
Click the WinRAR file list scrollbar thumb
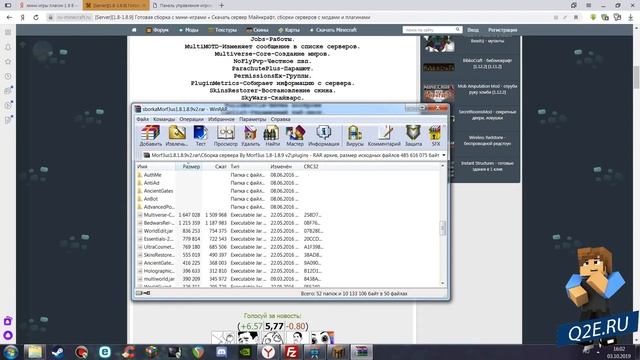click(x=443, y=228)
